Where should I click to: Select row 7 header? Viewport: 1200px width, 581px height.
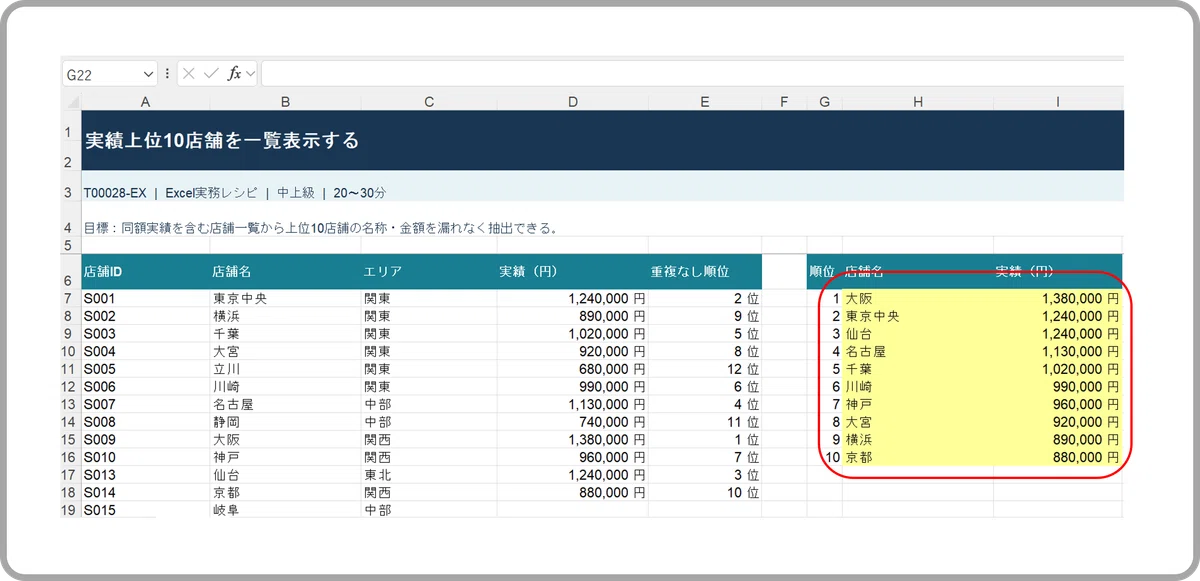[71, 298]
